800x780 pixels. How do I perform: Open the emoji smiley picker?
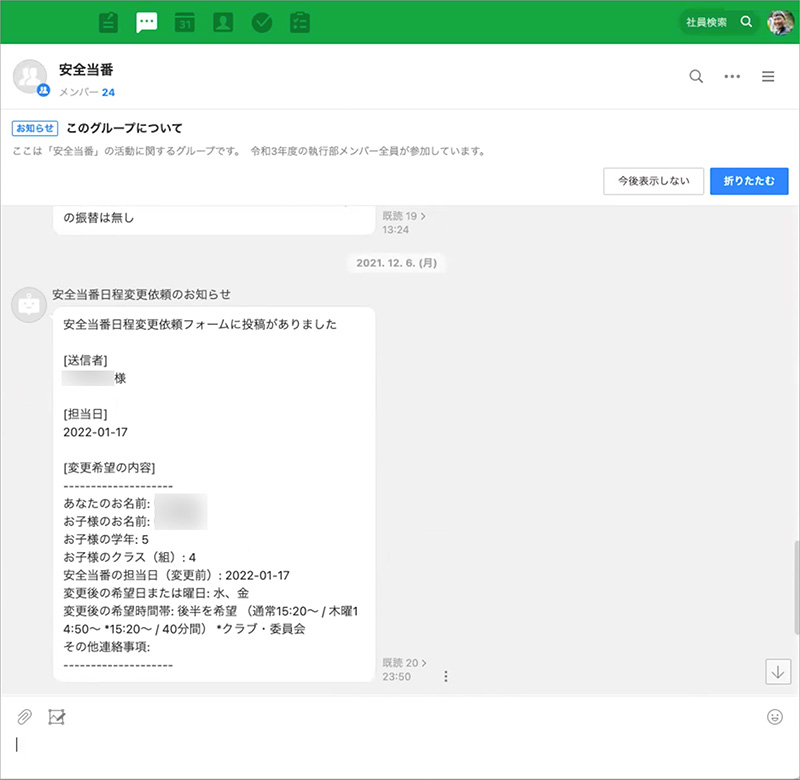pos(774,716)
